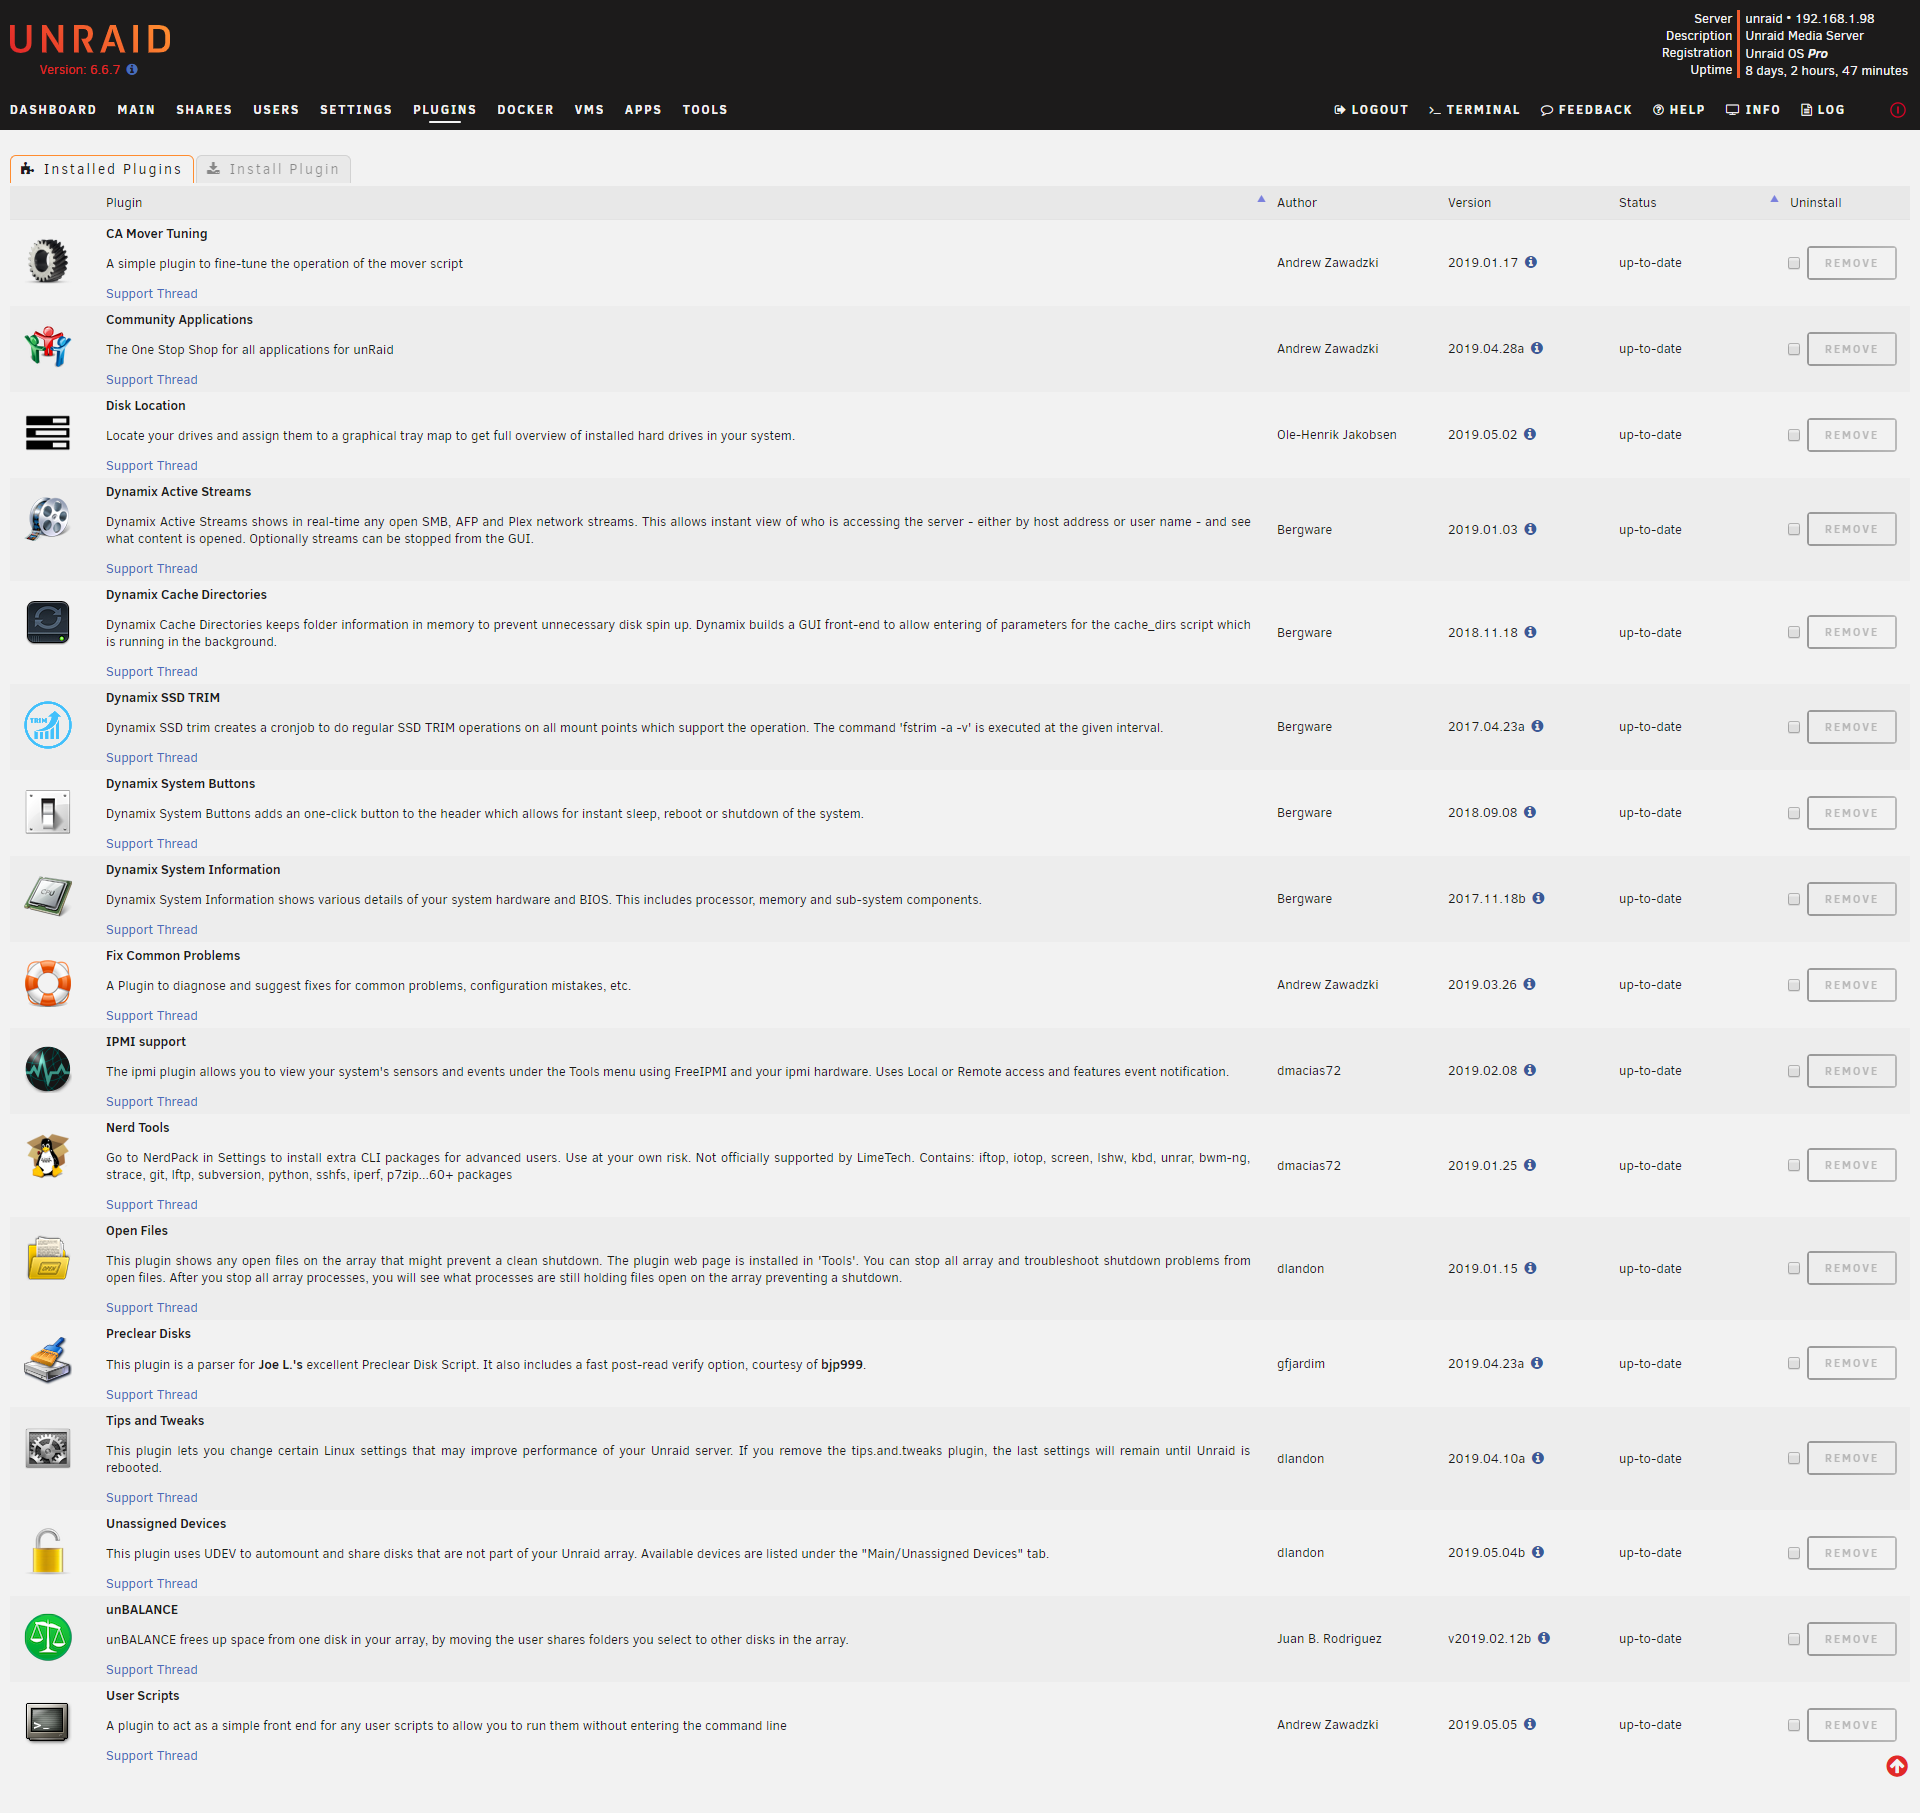This screenshot has width=1920, height=1813.
Task: Open the Docker menu
Action: click(x=525, y=110)
